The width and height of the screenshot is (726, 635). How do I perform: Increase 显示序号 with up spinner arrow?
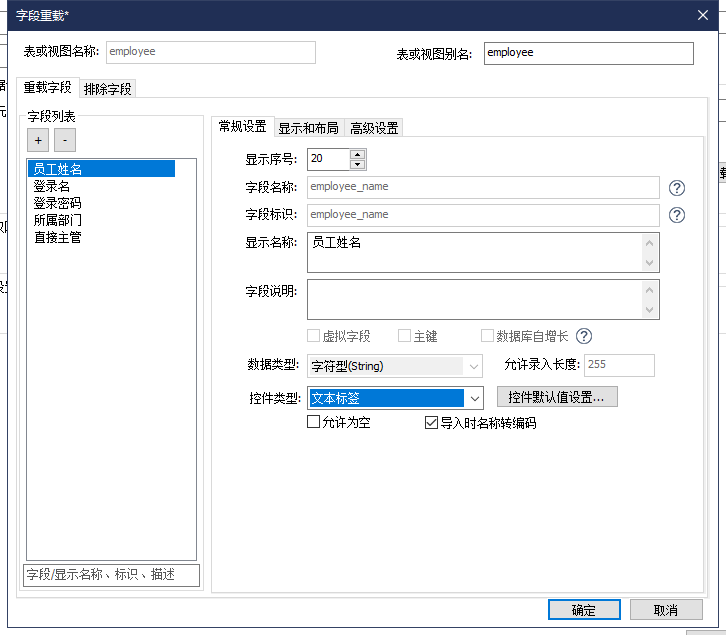coord(358,154)
